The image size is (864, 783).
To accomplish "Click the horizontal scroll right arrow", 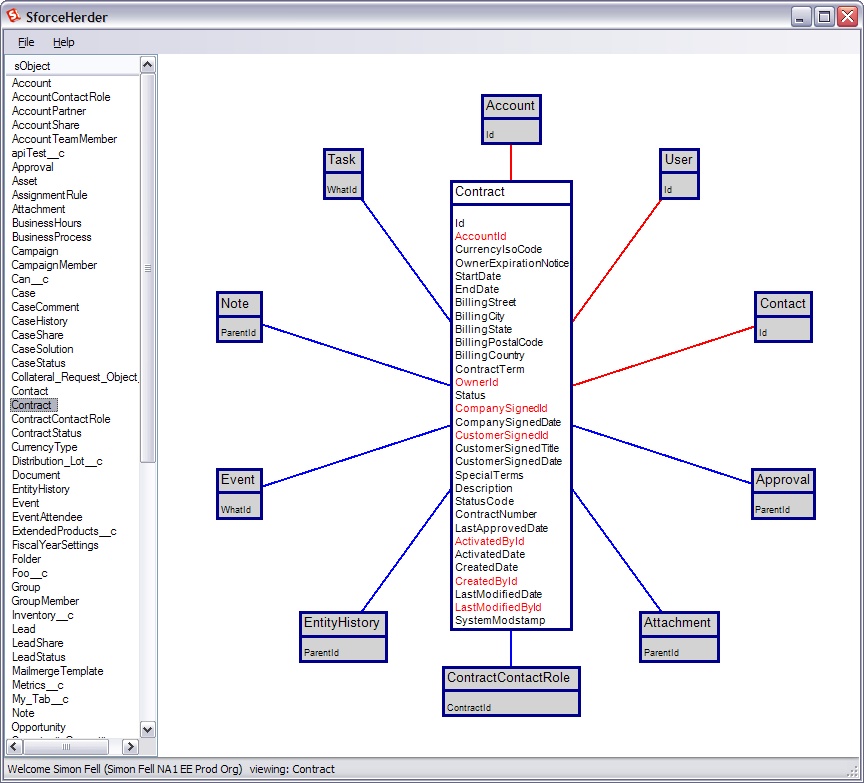I will tap(130, 747).
